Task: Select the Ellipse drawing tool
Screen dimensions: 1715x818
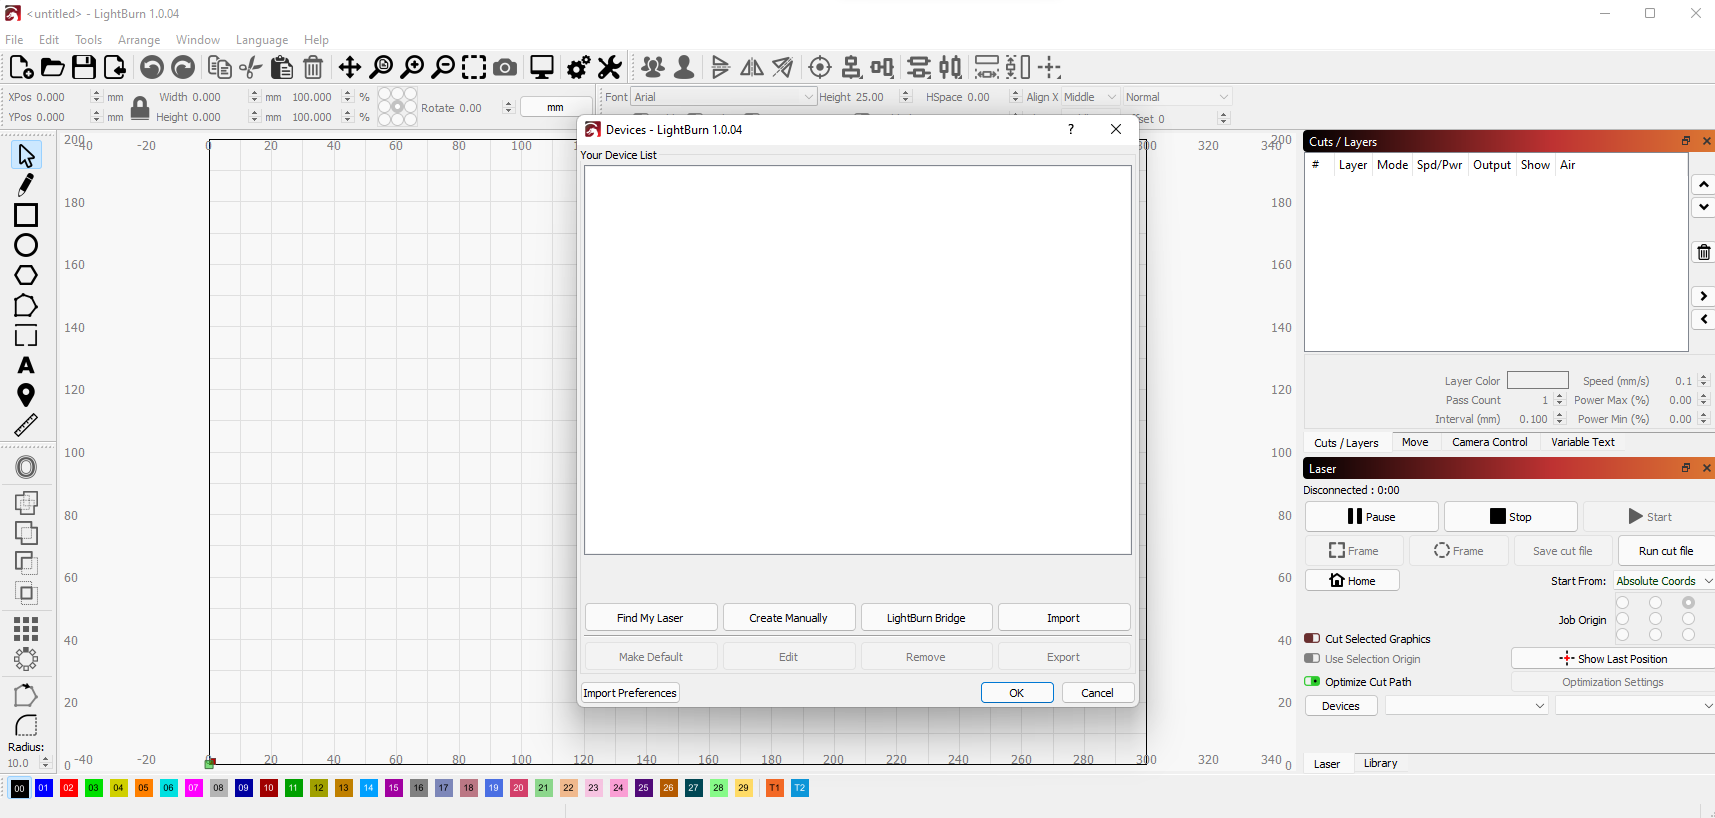Action: 26,245
